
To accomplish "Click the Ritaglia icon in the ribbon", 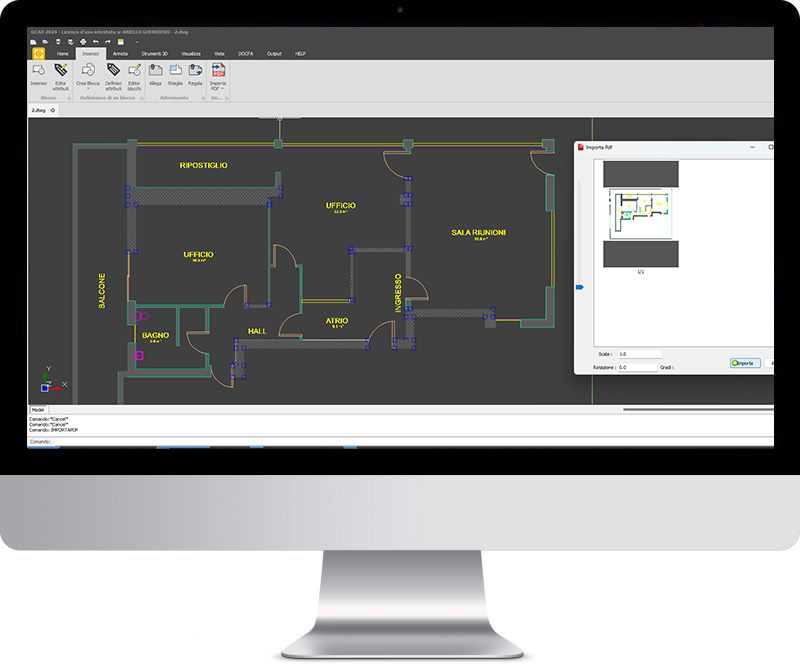I will click(174, 70).
